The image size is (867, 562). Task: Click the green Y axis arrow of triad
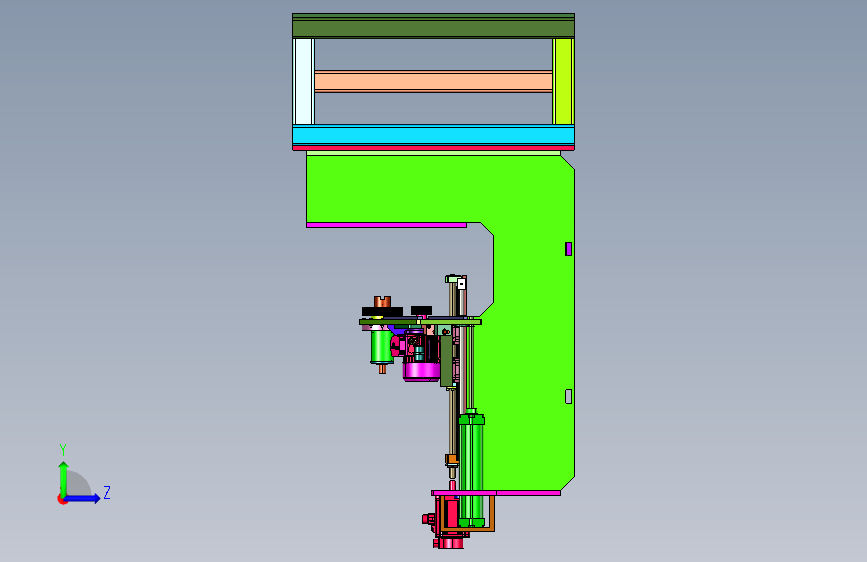tap(64, 479)
